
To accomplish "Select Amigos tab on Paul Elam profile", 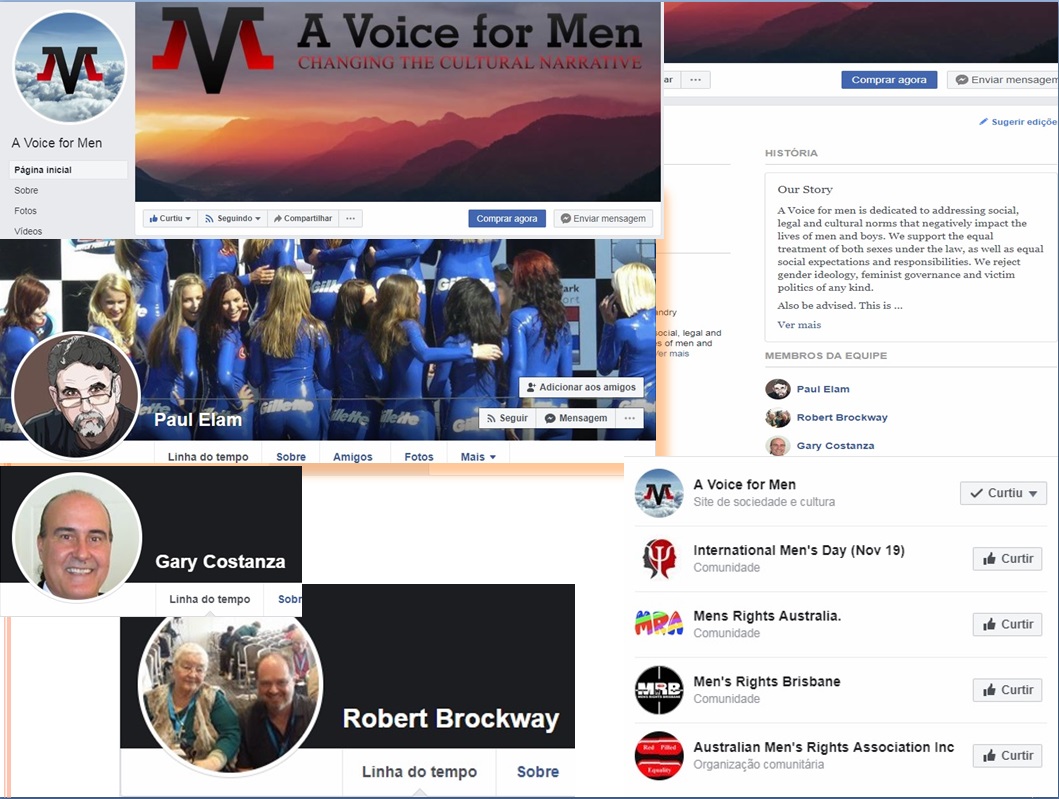I will pyautogui.click(x=353, y=457).
